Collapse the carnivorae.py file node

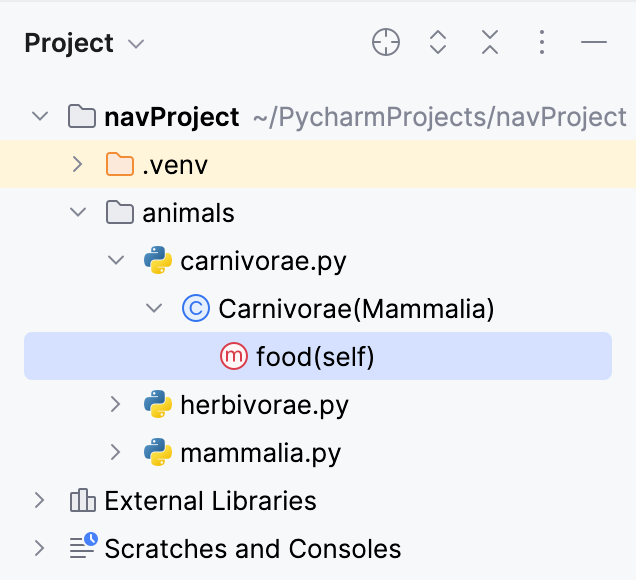tap(116, 261)
